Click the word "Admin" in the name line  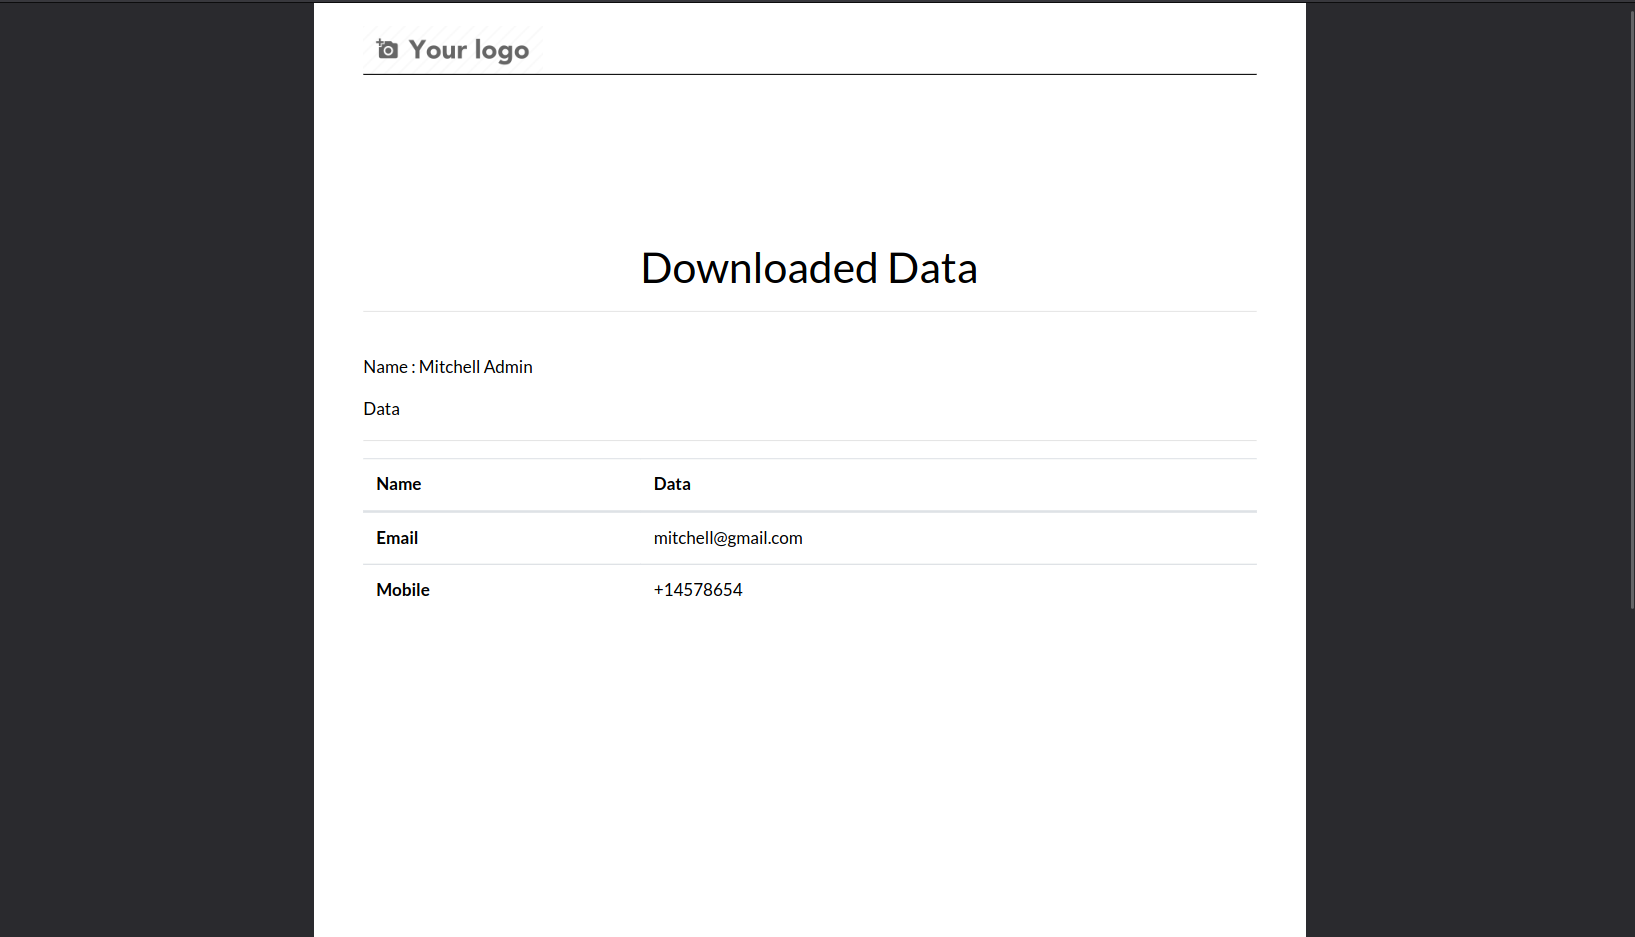(508, 367)
